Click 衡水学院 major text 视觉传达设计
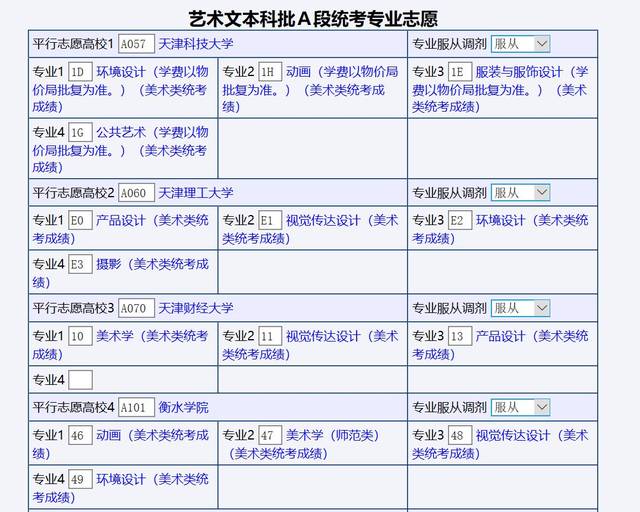Screen dimensions: 640x512 (x=513, y=436)
